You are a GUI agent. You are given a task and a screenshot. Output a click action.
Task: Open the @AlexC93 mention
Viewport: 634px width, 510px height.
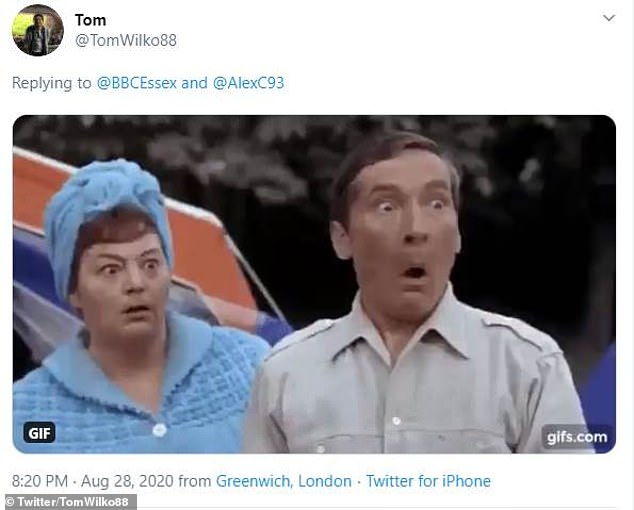click(248, 83)
